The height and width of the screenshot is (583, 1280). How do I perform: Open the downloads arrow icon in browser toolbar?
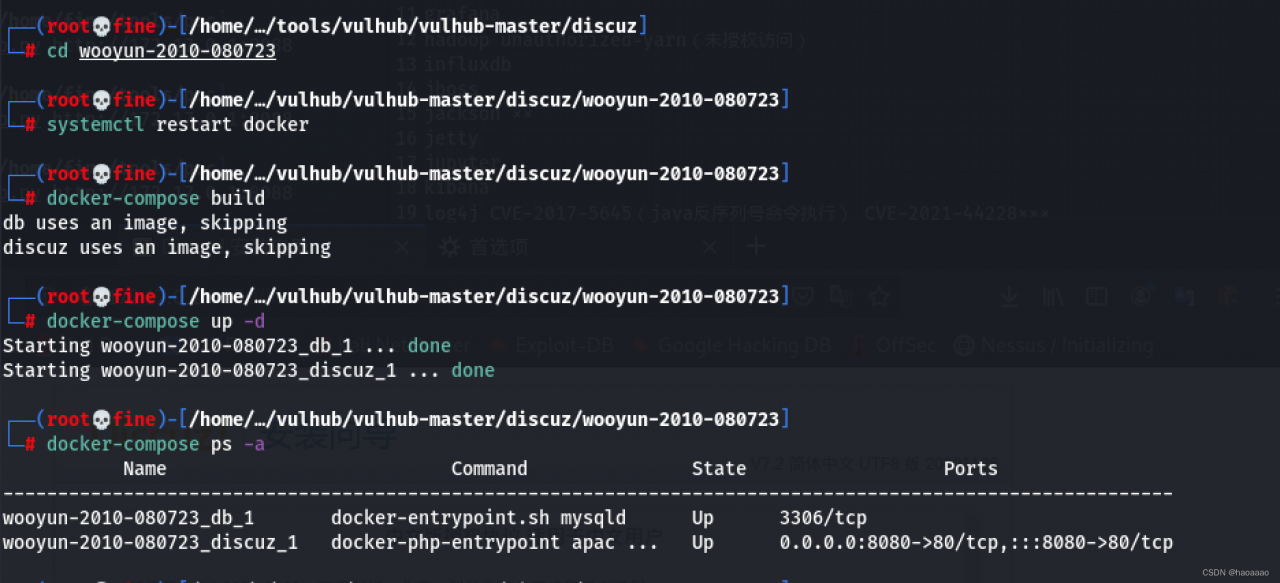1010,296
